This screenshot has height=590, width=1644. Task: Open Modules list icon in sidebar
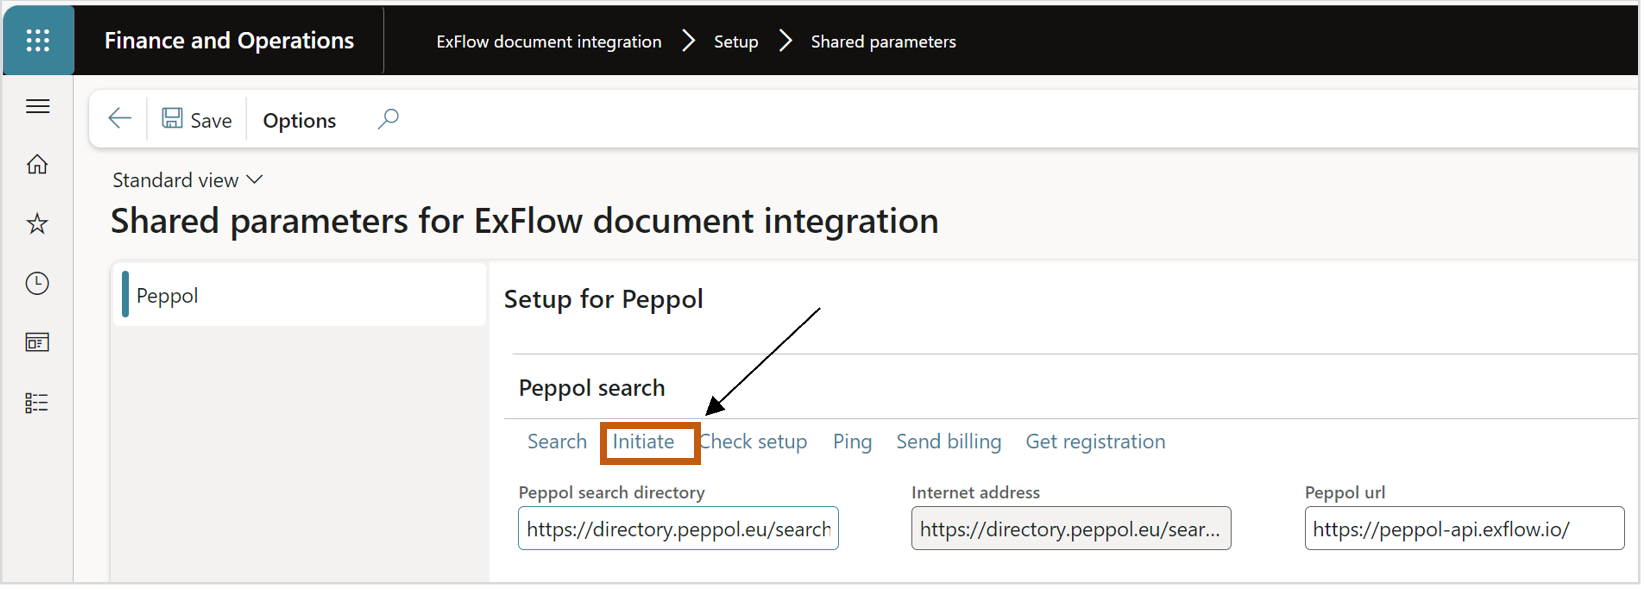coord(37,403)
